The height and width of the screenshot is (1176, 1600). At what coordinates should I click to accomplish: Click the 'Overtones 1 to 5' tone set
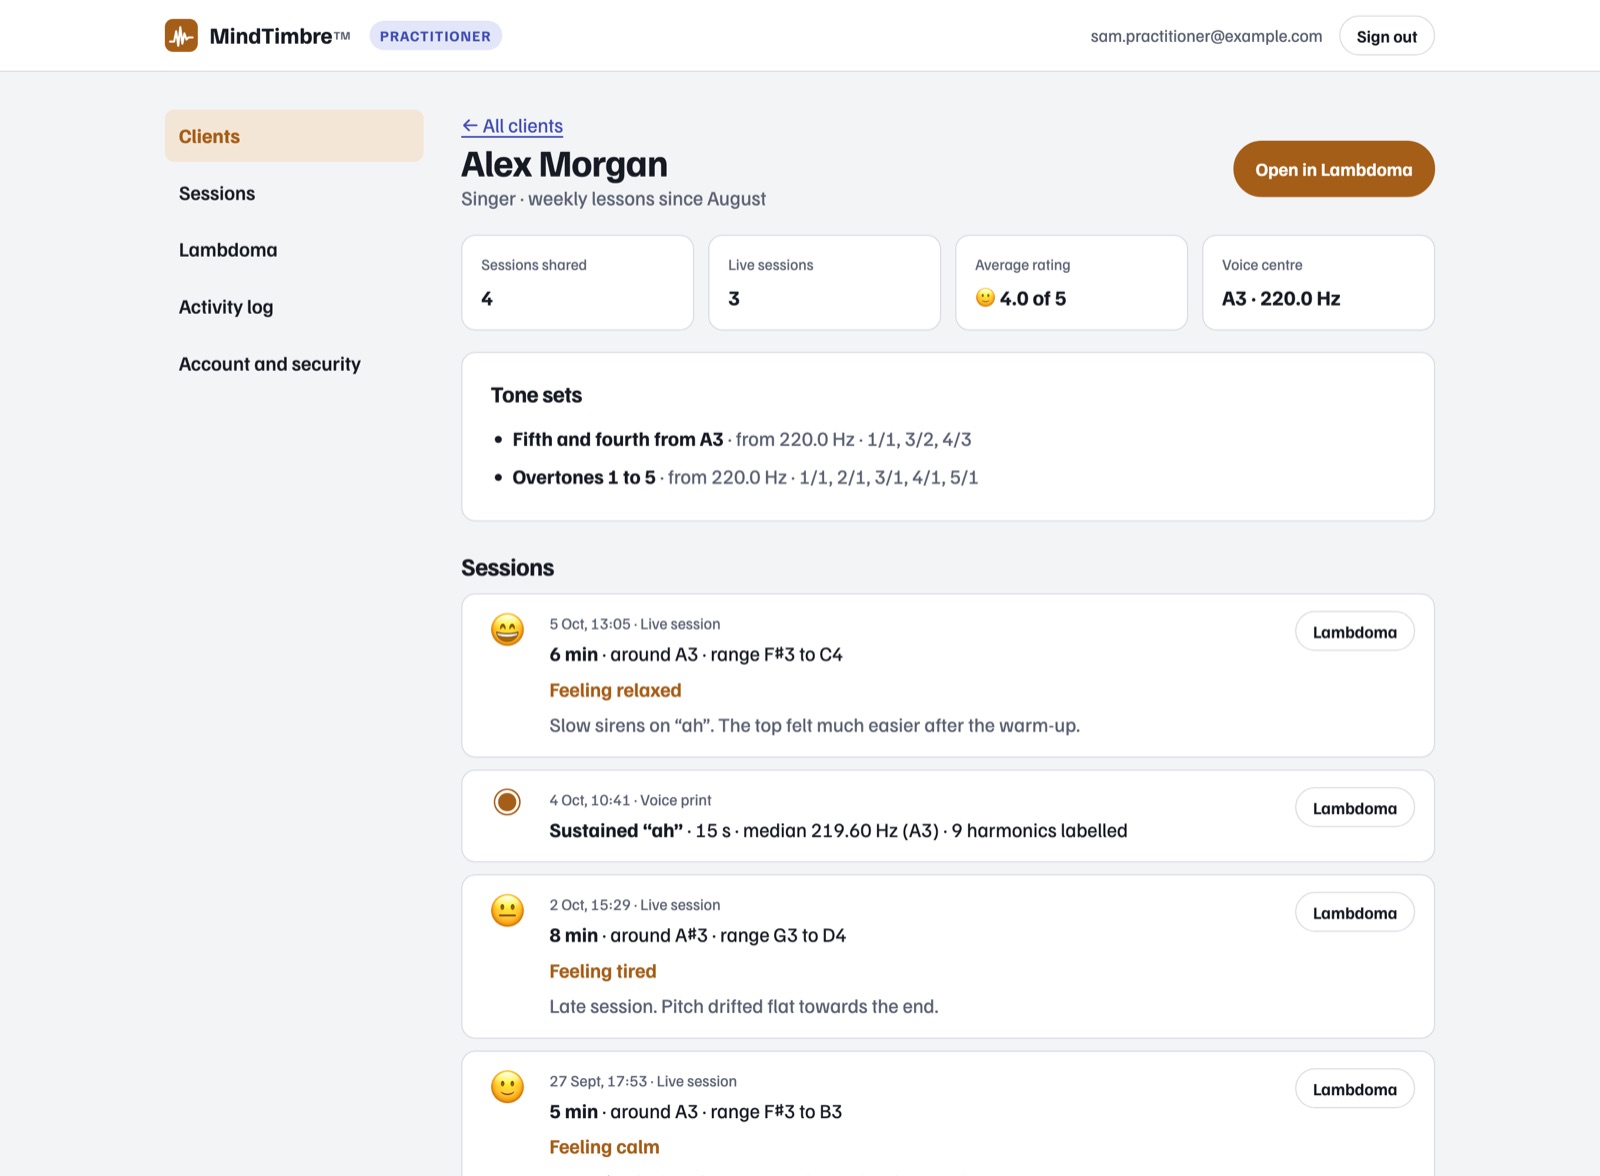tap(584, 477)
